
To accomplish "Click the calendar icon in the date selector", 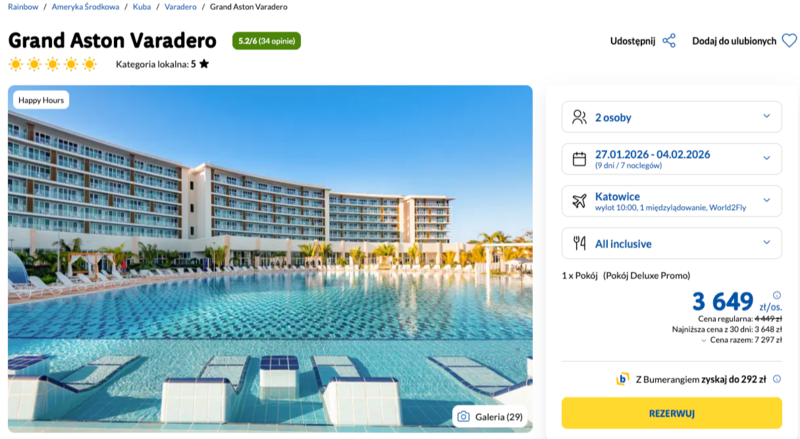I will coord(579,159).
